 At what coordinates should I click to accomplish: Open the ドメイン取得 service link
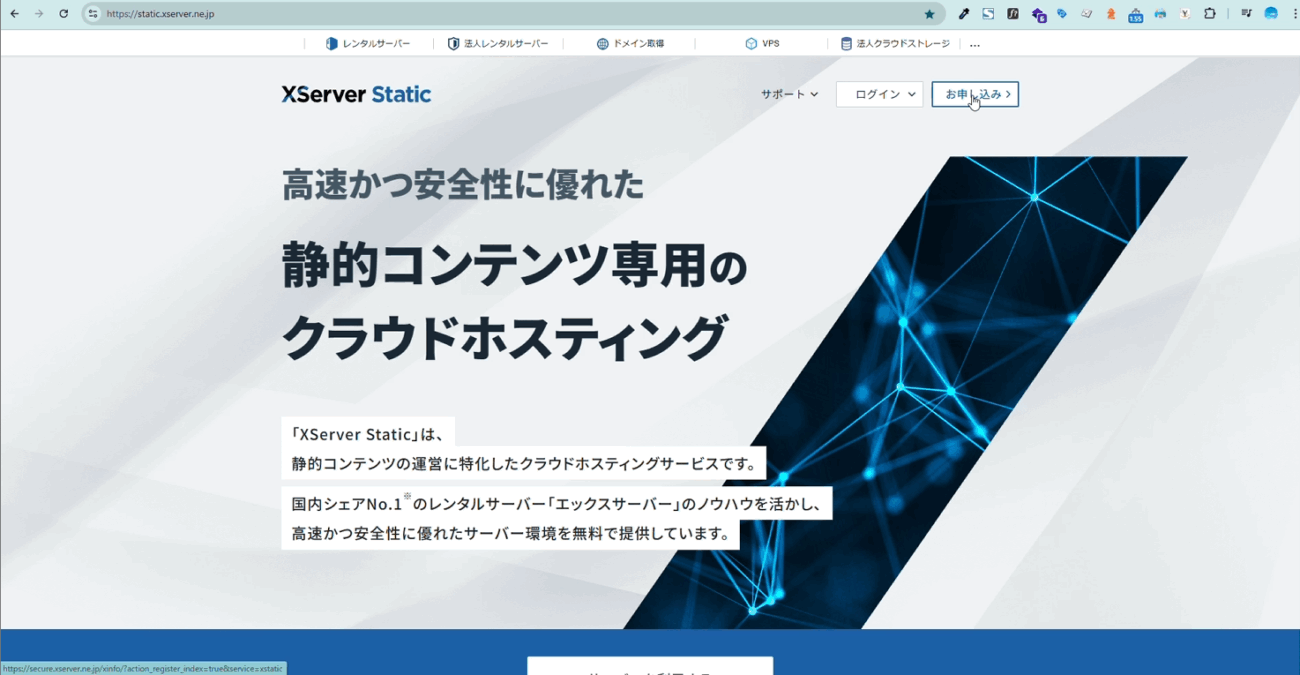click(630, 44)
